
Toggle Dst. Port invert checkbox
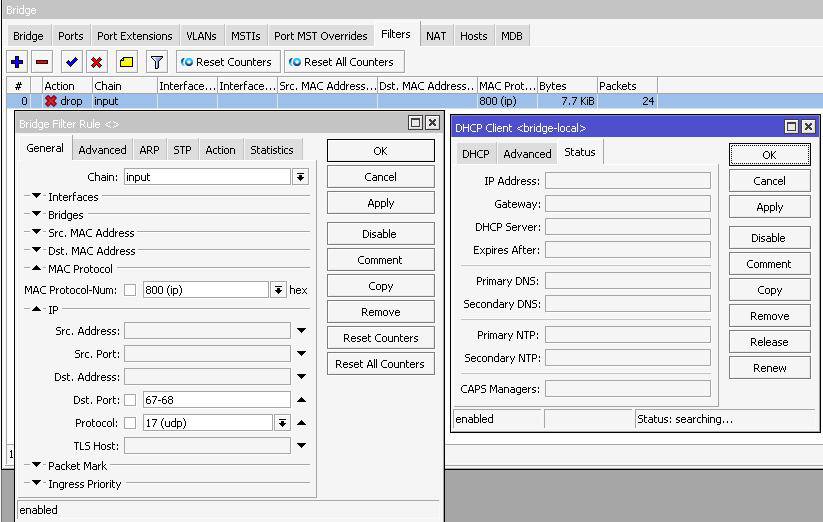(130, 400)
